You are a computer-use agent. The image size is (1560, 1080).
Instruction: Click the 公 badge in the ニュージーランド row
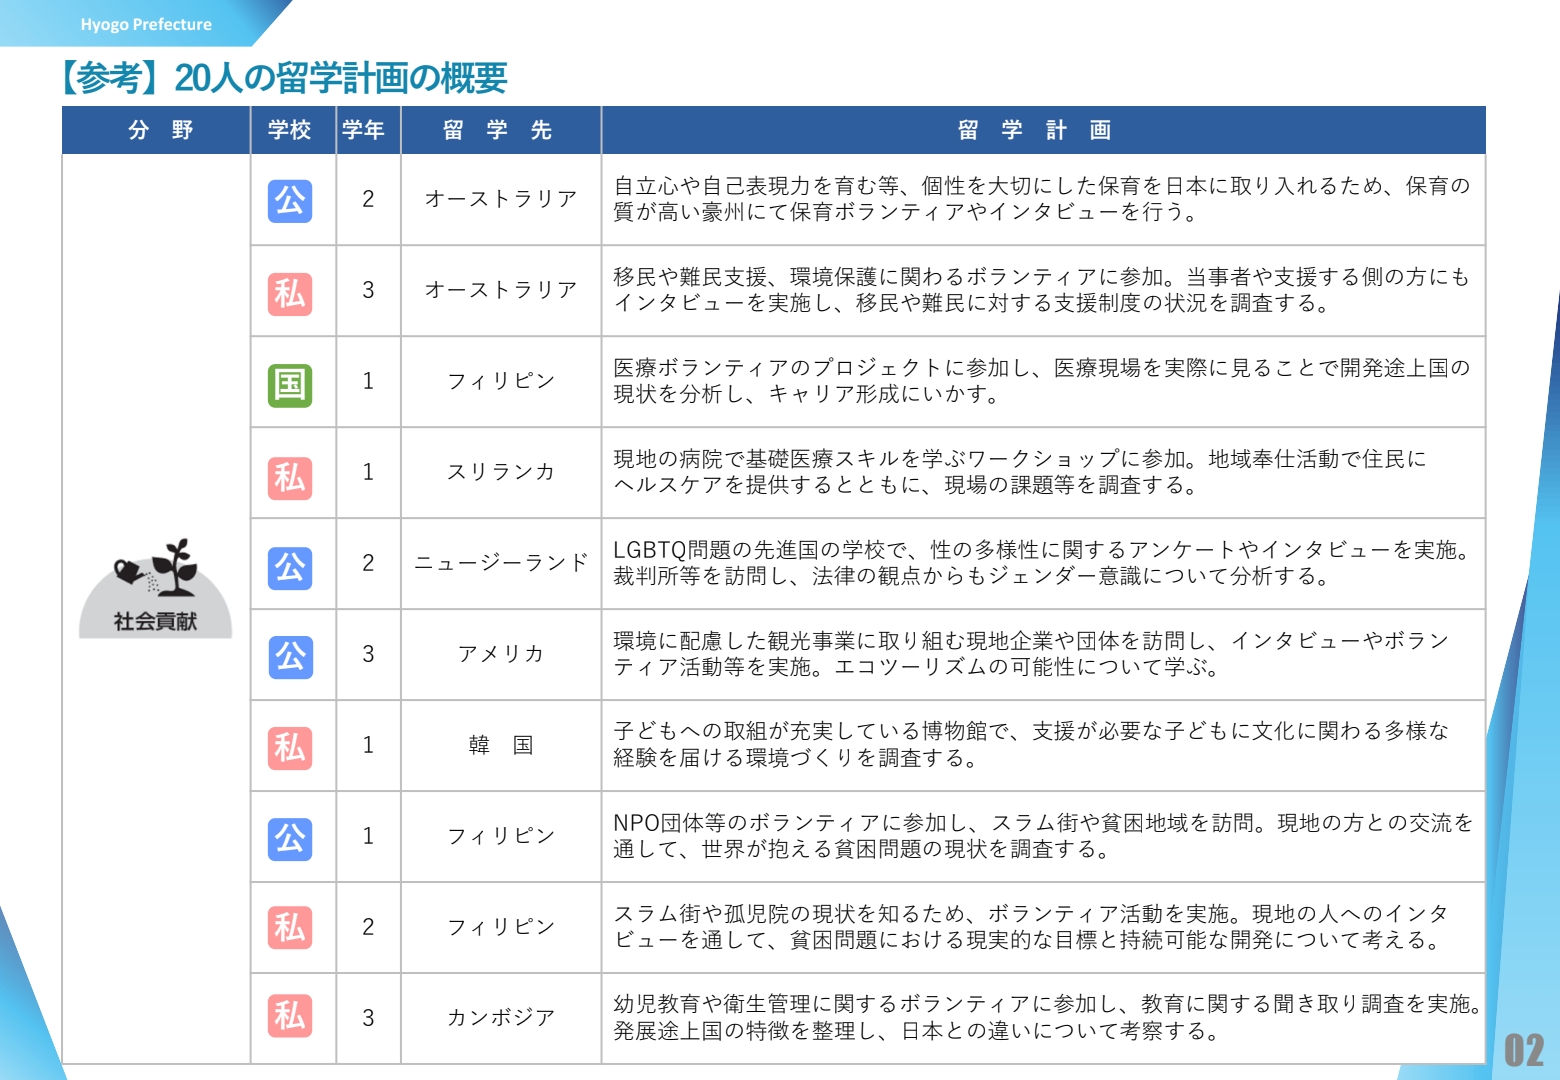290,568
